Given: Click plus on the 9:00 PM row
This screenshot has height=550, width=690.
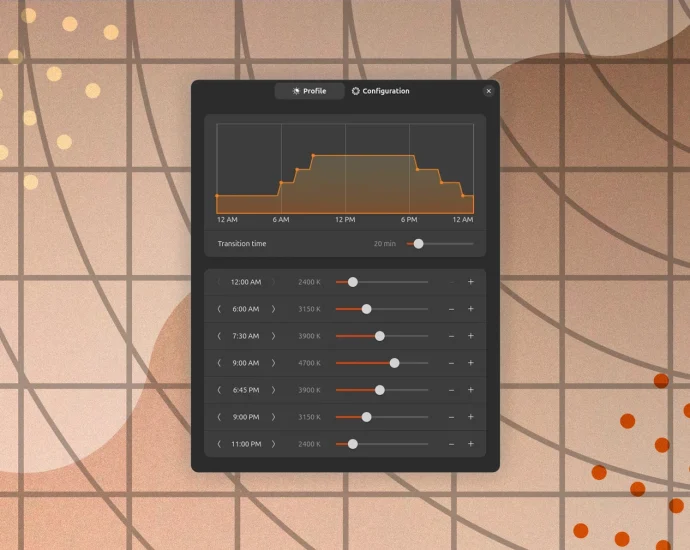Looking at the screenshot, I should 470,417.
